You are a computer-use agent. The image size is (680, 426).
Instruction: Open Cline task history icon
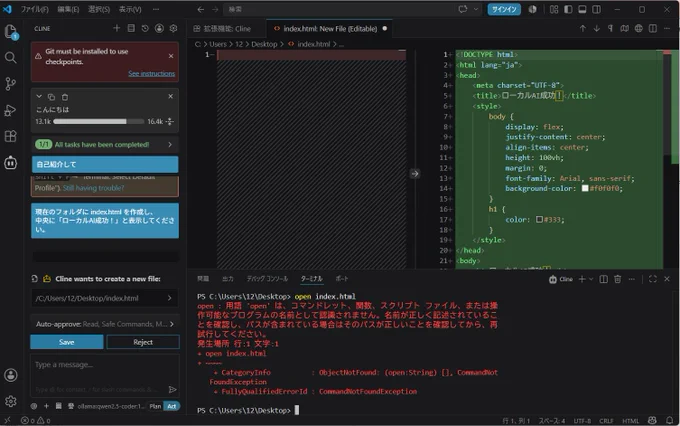[145, 28]
